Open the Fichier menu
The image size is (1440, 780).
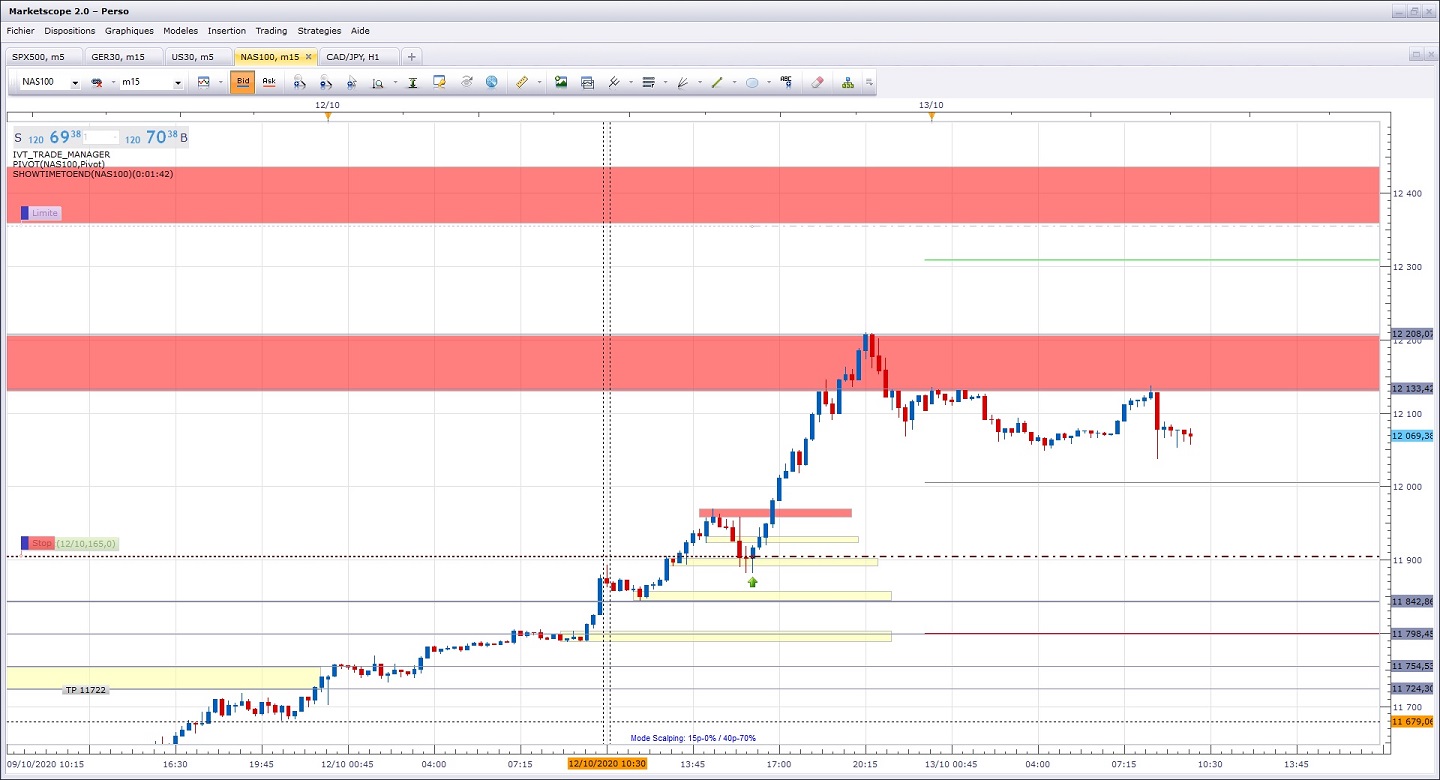tap(21, 31)
